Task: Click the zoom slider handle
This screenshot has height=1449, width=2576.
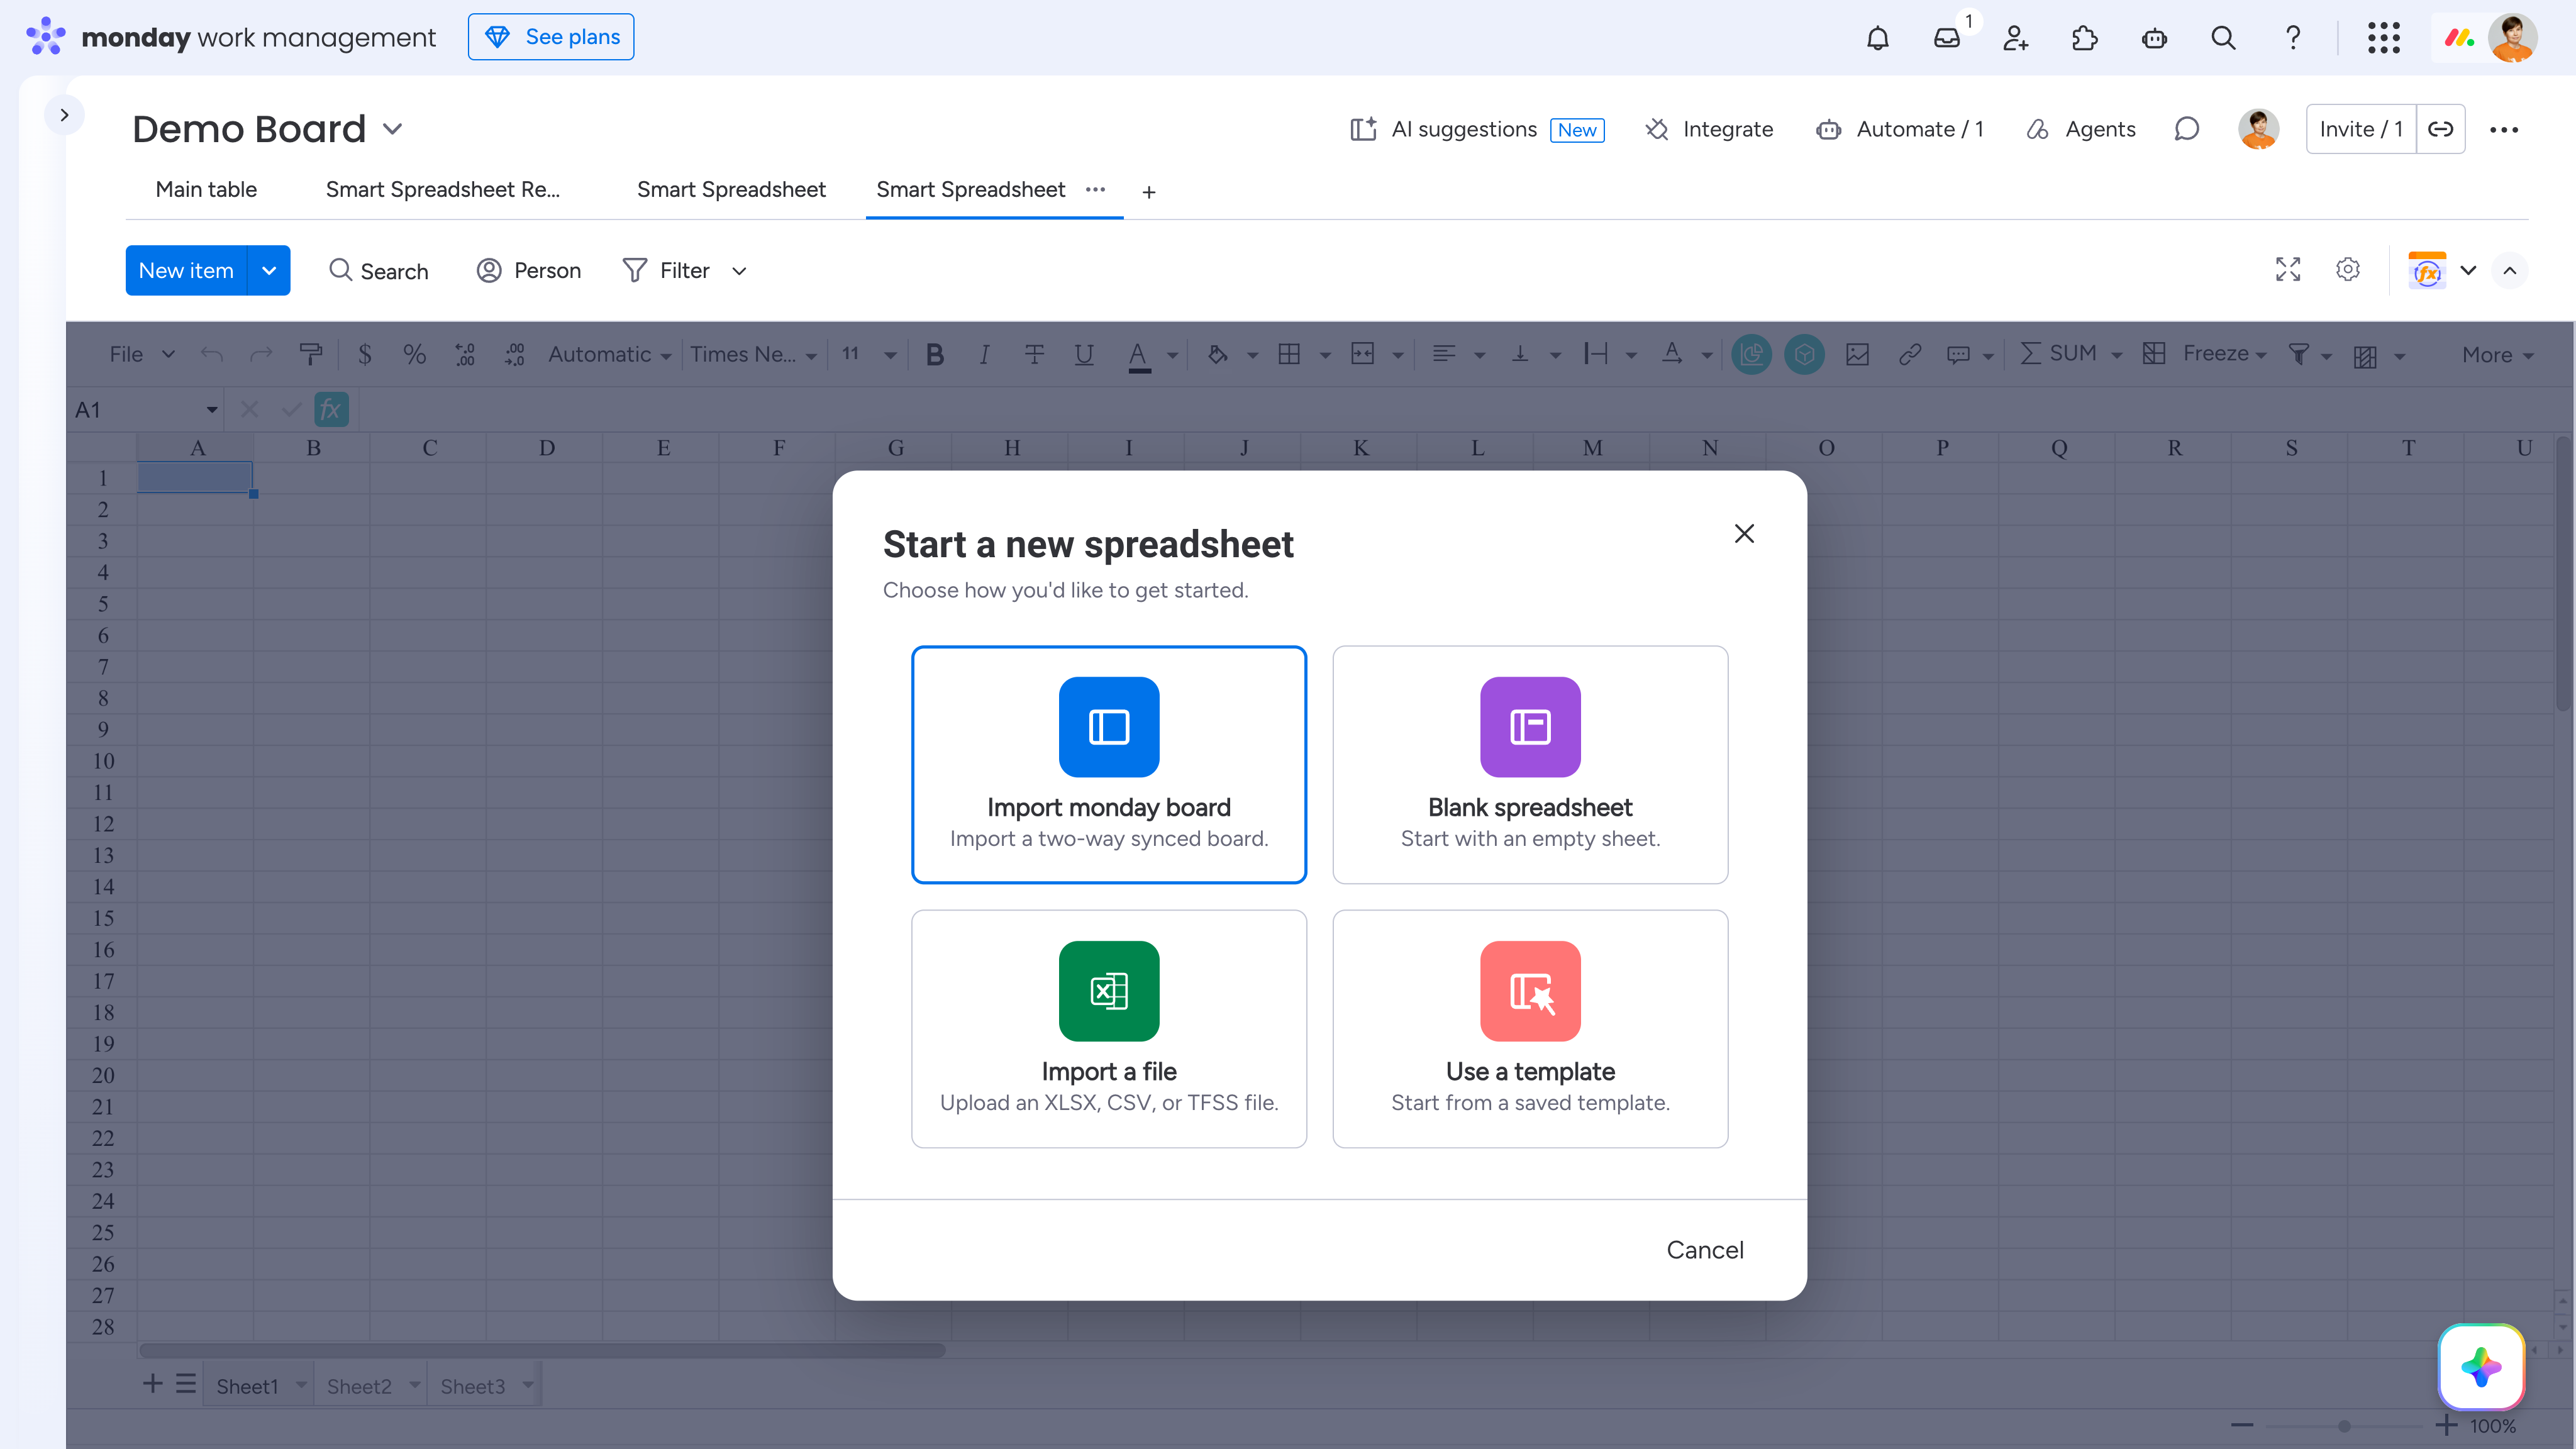Action: point(2344,1426)
